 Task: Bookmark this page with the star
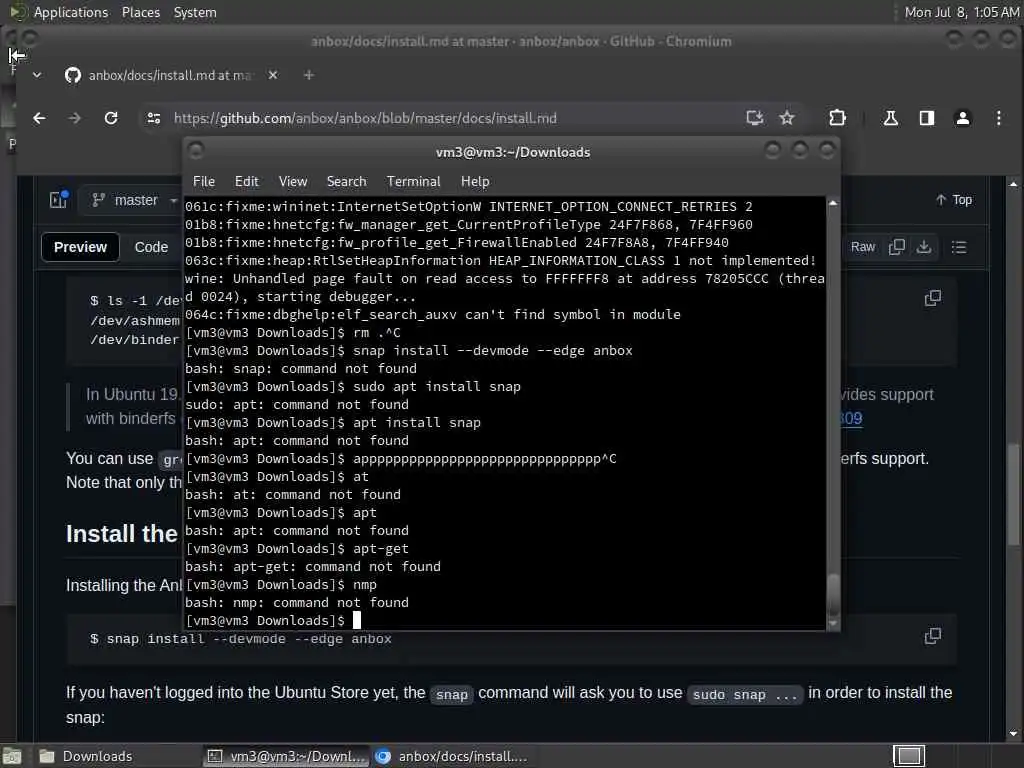(787, 118)
